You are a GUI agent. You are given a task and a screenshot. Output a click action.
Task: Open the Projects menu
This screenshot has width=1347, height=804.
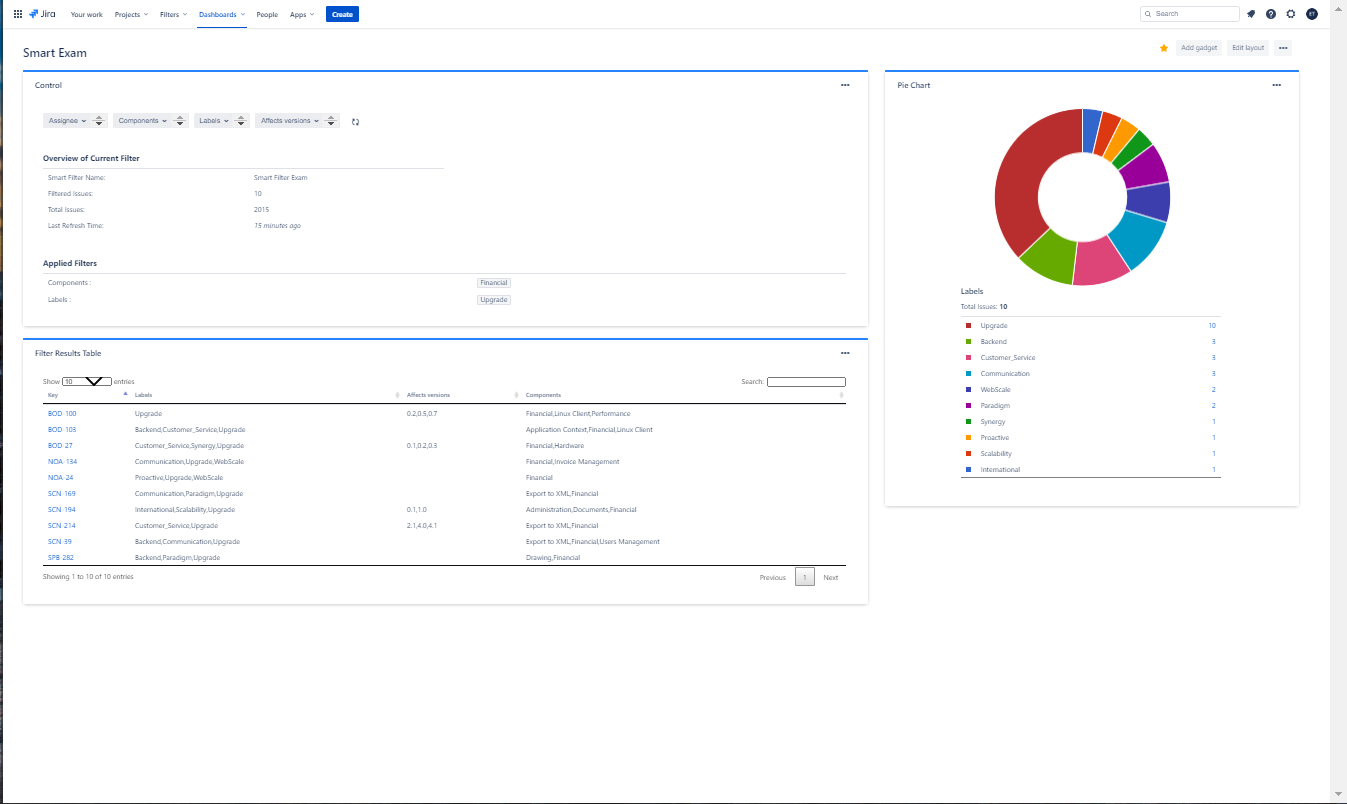pyautogui.click(x=131, y=15)
